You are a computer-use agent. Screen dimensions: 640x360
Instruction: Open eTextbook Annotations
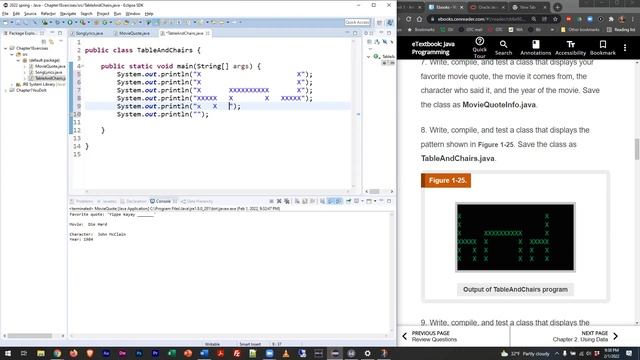click(536, 47)
